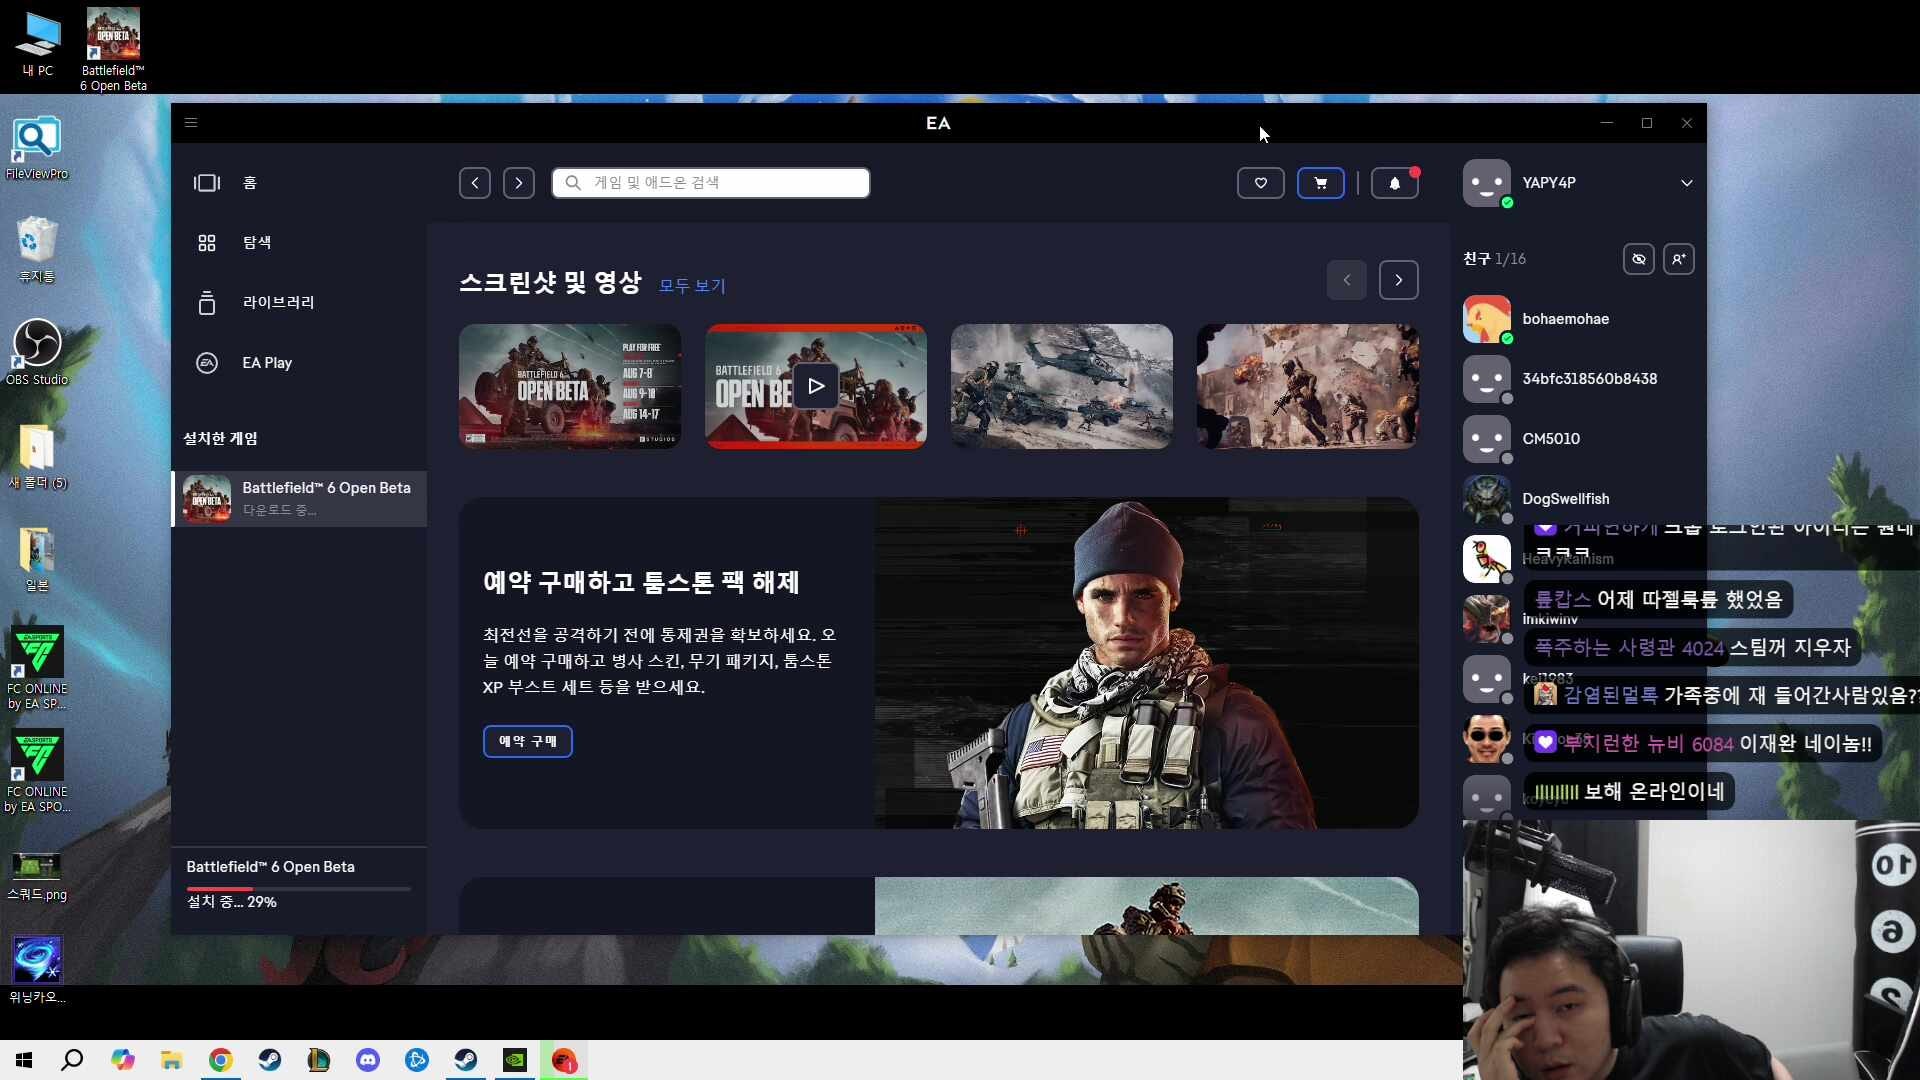The height and width of the screenshot is (1080, 1920).
Task: Click 친구 1/16 friends header
Action: pos(1494,259)
